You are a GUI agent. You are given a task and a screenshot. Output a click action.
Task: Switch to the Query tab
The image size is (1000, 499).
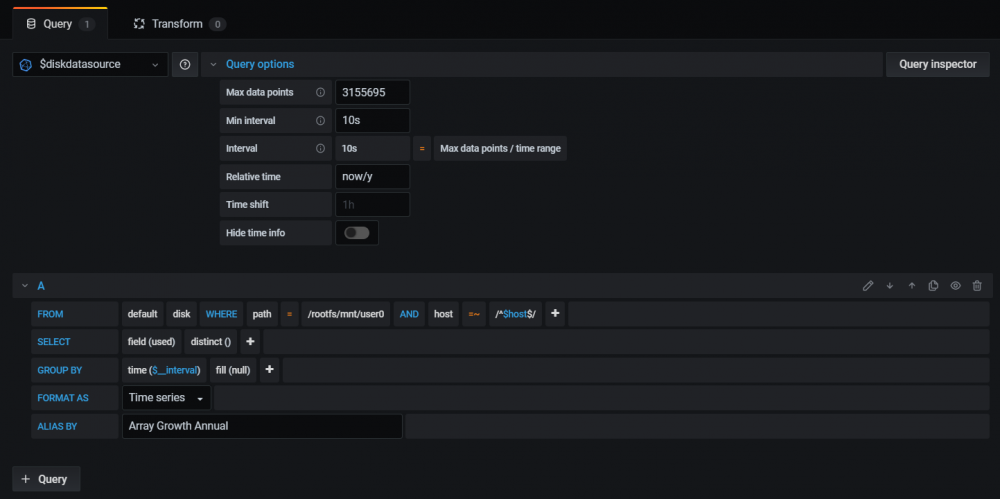pyautogui.click(x=60, y=24)
